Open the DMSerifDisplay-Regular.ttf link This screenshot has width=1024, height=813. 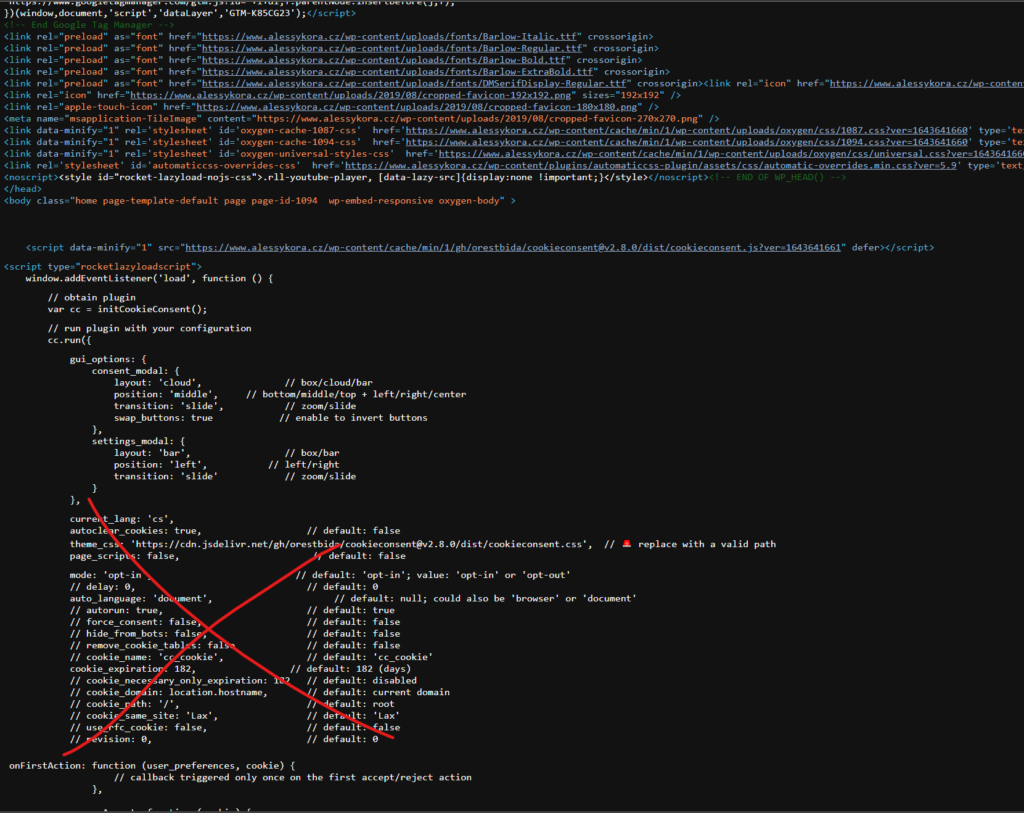click(414, 84)
